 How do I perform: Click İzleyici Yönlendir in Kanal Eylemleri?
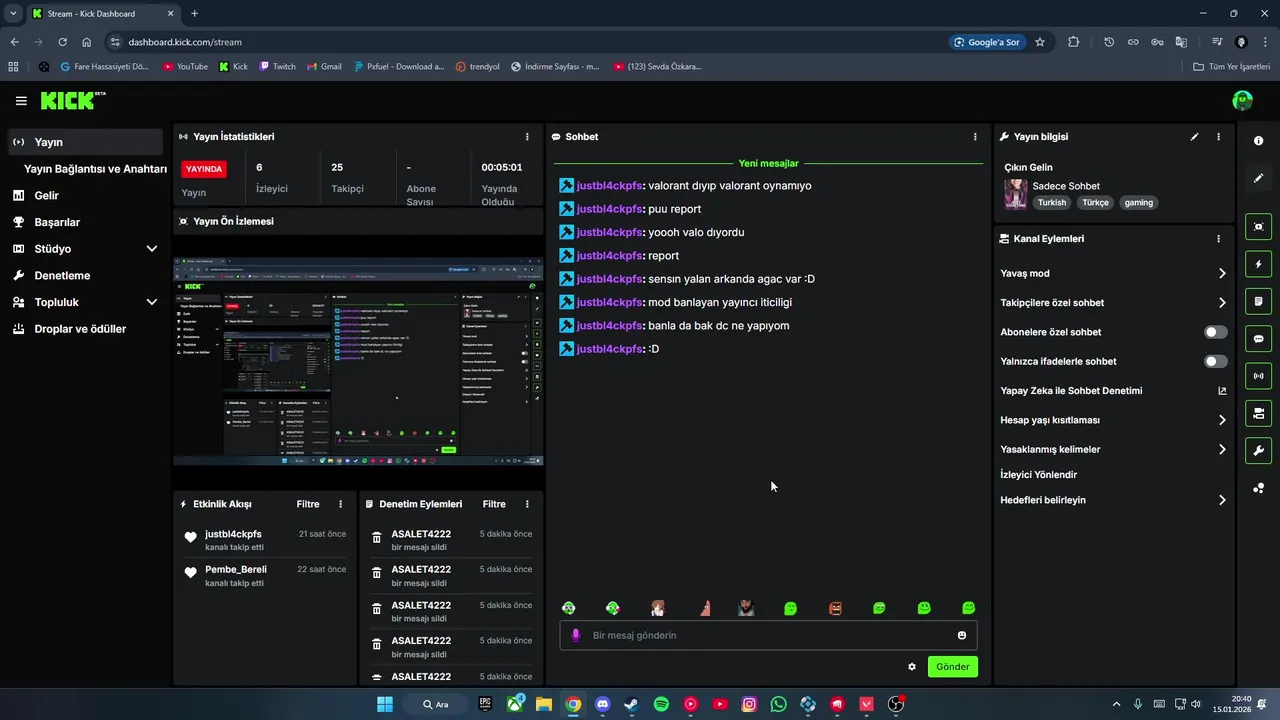(x=1038, y=475)
